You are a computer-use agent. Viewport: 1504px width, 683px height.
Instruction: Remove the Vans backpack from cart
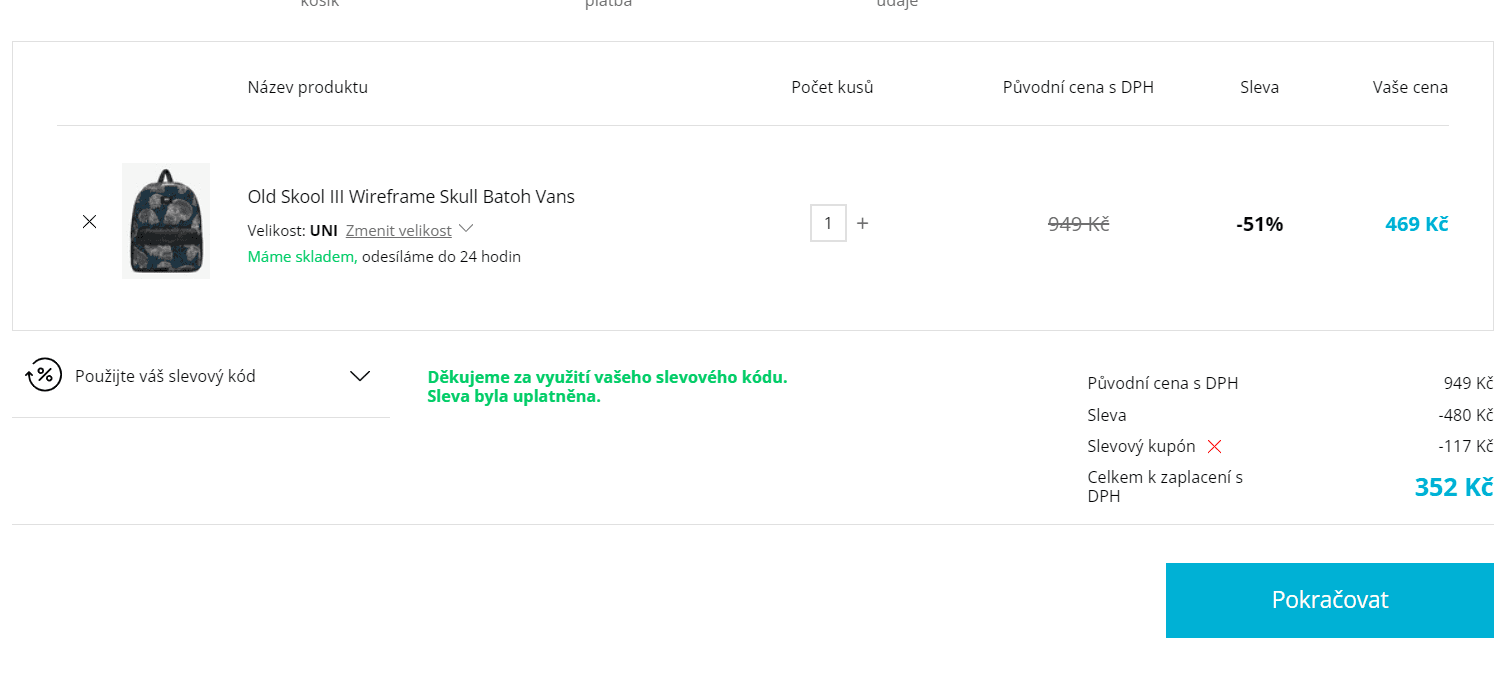[x=89, y=222]
